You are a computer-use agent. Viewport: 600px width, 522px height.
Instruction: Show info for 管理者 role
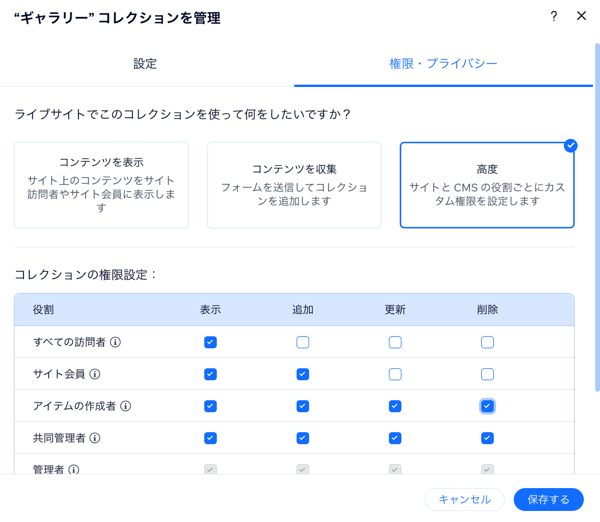point(74,469)
